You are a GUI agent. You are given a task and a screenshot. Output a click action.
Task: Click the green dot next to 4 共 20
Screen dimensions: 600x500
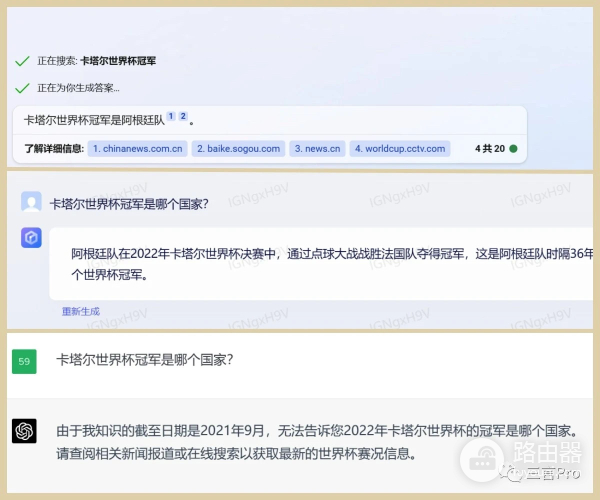pos(514,148)
